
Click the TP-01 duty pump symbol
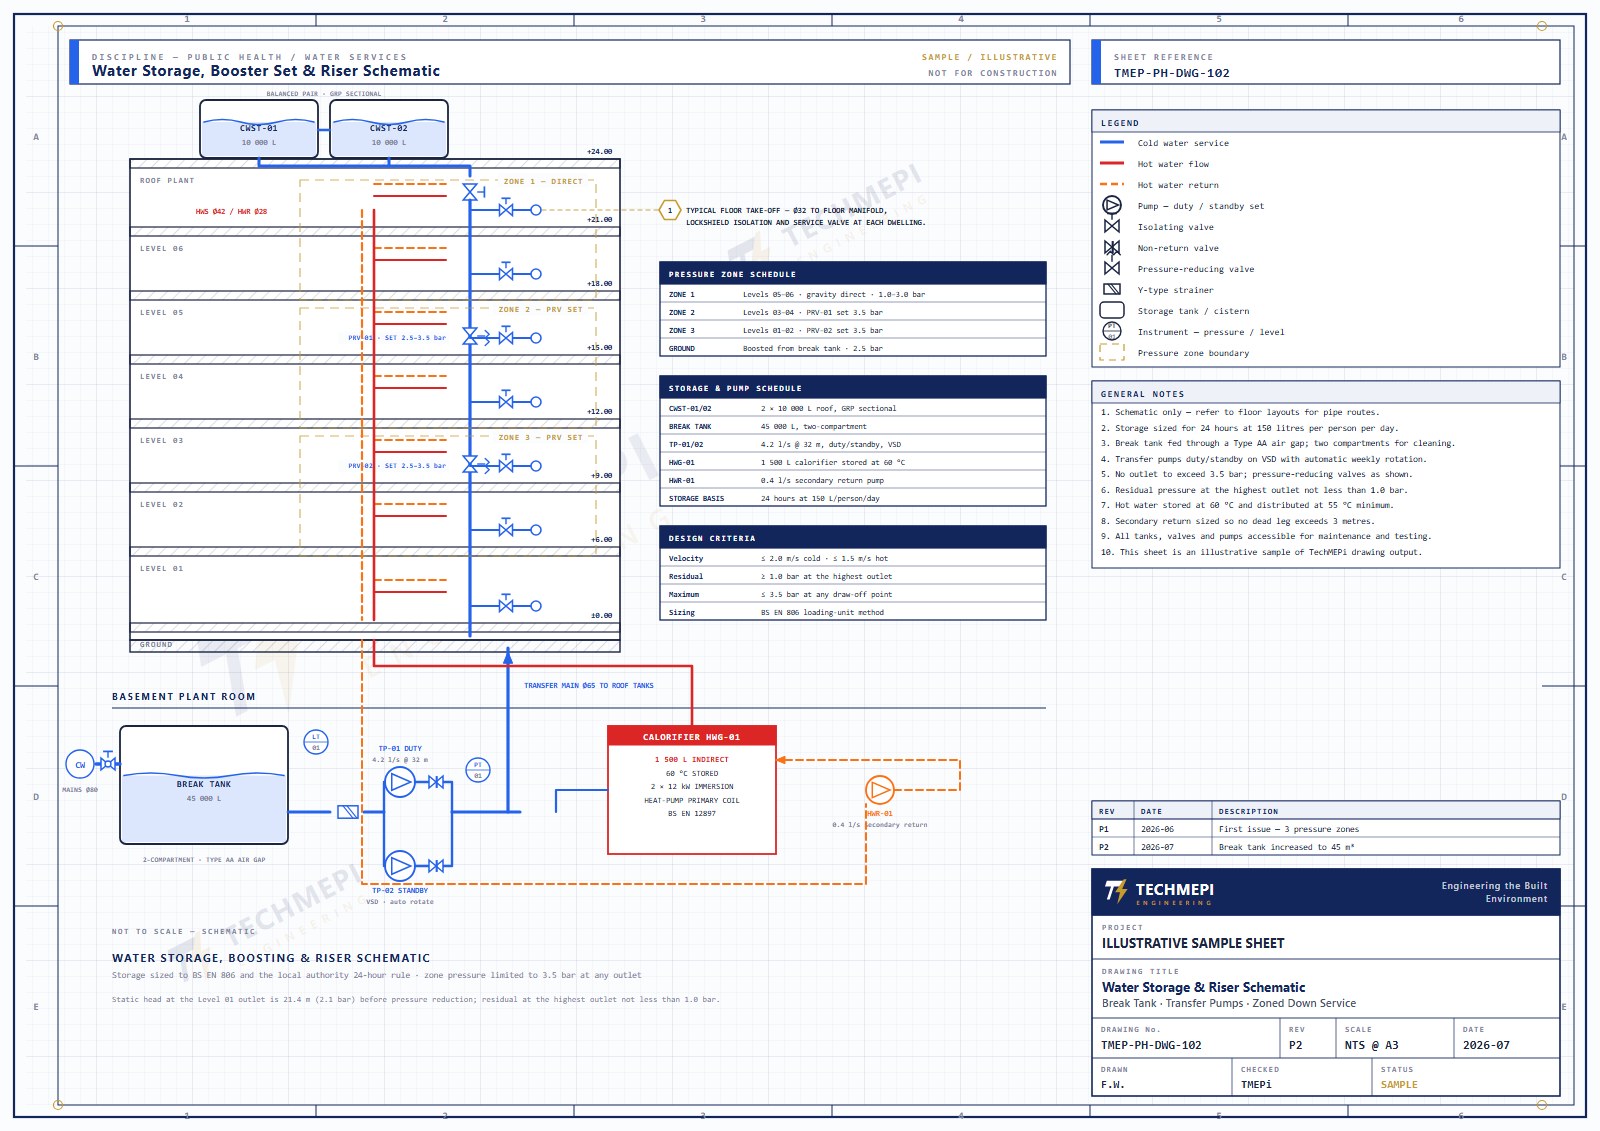coord(400,782)
